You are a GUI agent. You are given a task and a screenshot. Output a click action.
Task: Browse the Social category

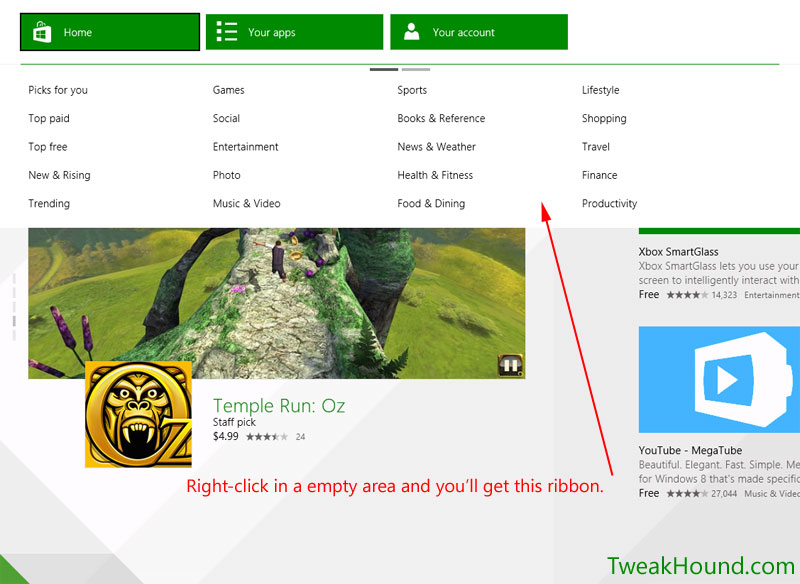(227, 118)
